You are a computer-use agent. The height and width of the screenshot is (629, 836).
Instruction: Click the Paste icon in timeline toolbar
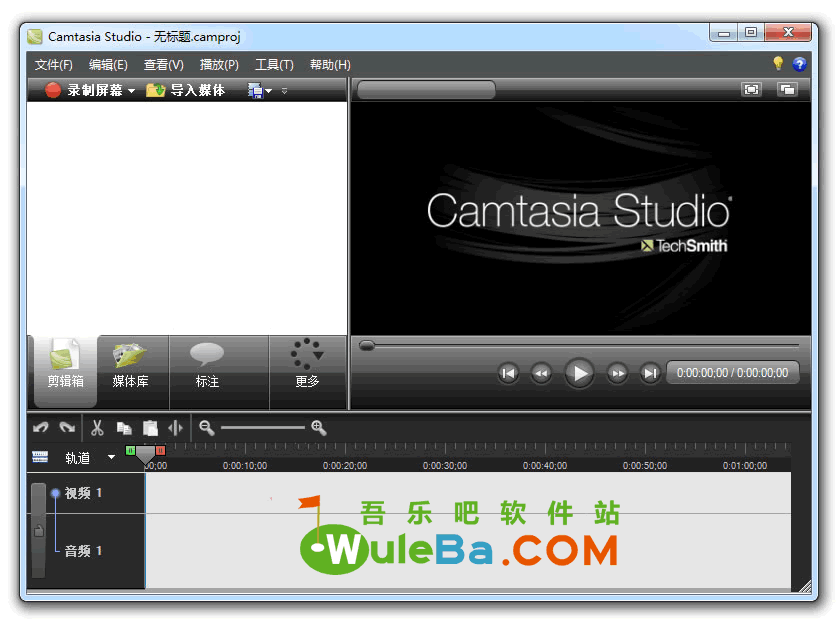click(x=150, y=428)
